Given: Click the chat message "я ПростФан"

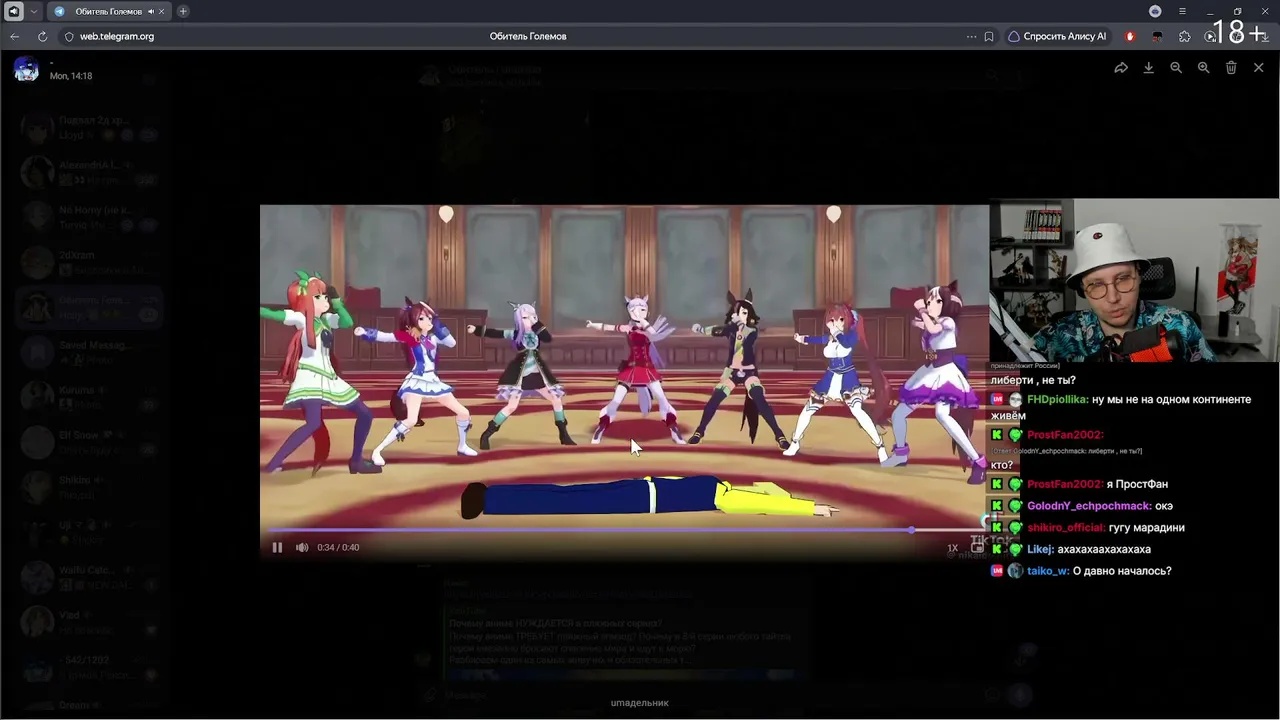Looking at the screenshot, I should [1137, 484].
